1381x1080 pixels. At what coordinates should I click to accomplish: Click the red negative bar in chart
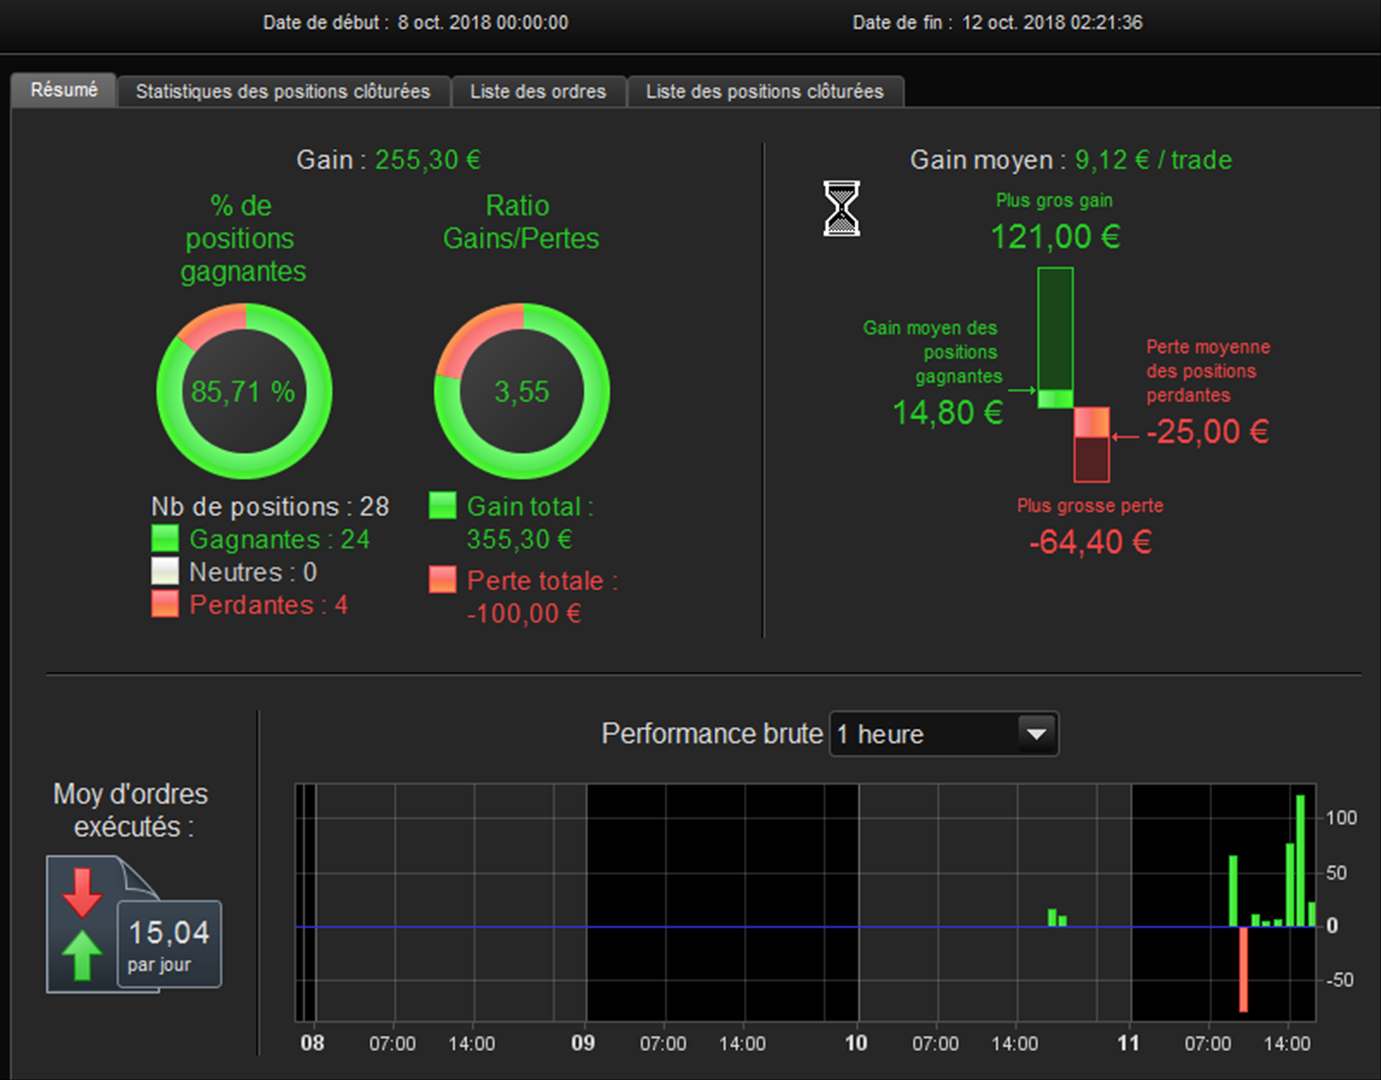(1243, 969)
